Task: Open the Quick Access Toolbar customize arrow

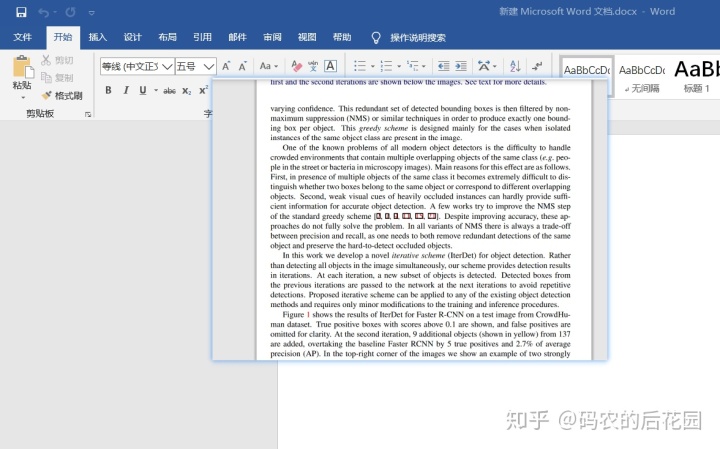Action: 91,13
